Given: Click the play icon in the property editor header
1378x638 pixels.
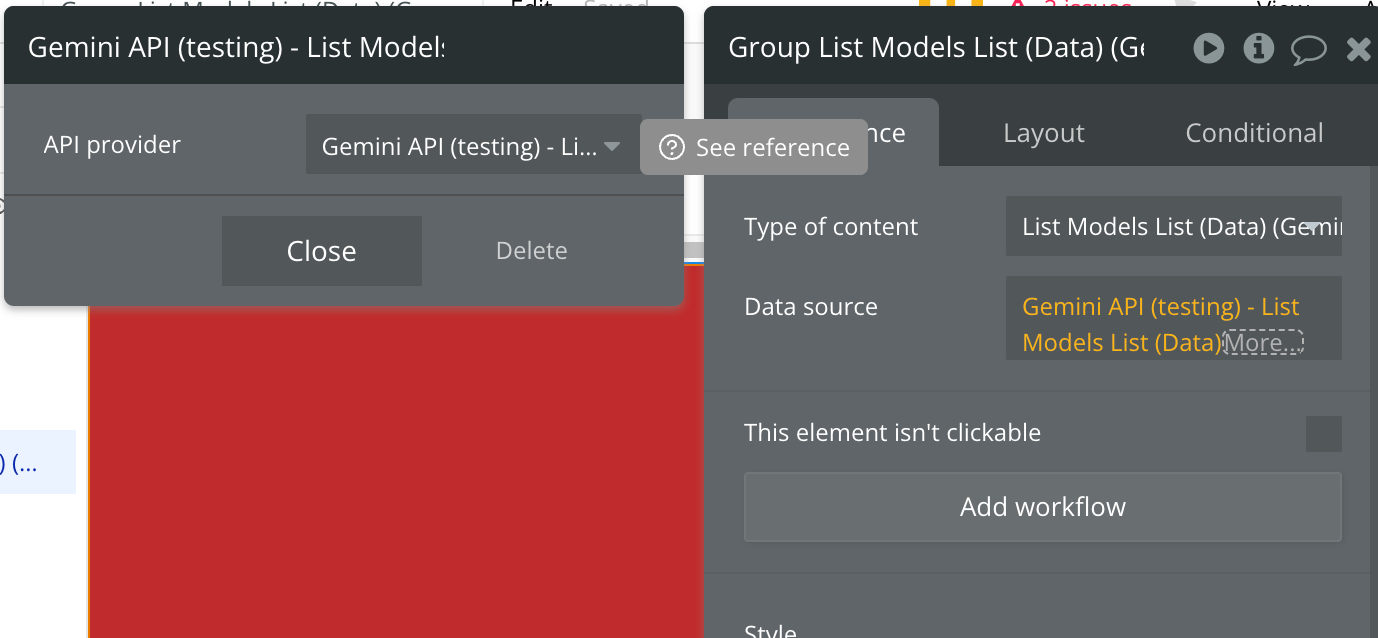Looking at the screenshot, I should click(1208, 48).
